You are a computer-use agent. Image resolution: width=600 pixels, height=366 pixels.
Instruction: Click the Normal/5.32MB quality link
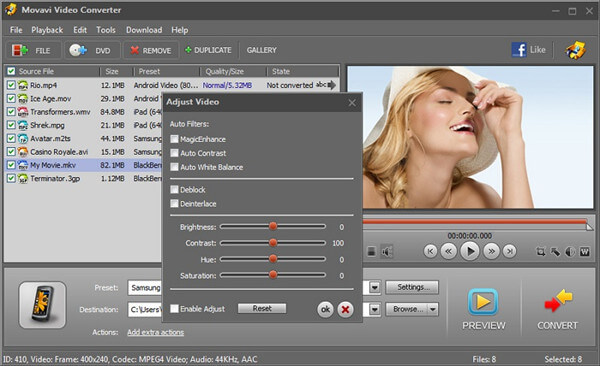pos(227,85)
